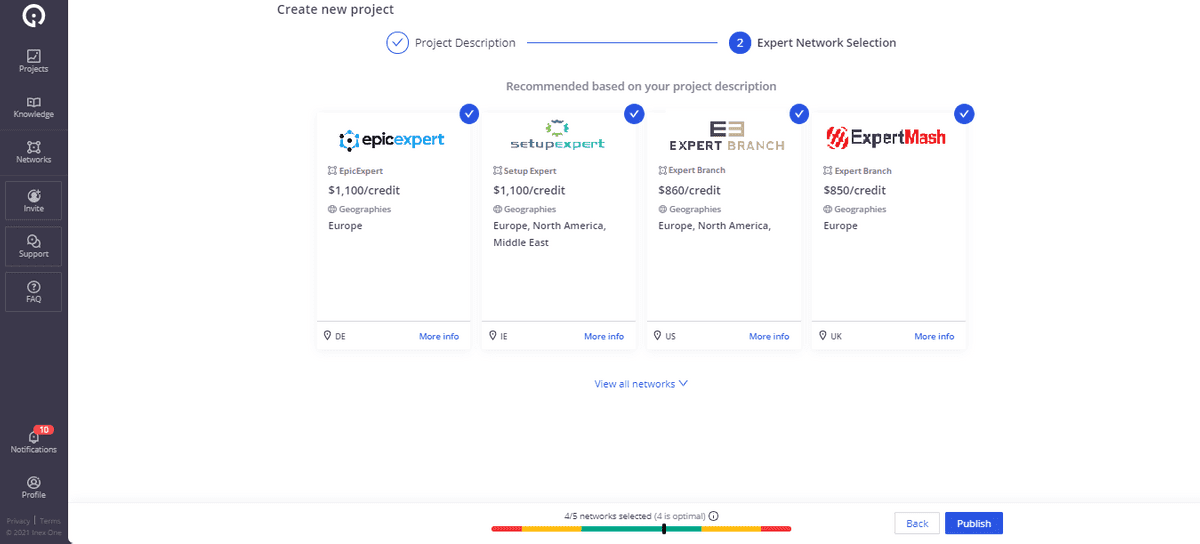This screenshot has width=1200, height=544.
Task: Expand View all networks
Action: [641, 384]
